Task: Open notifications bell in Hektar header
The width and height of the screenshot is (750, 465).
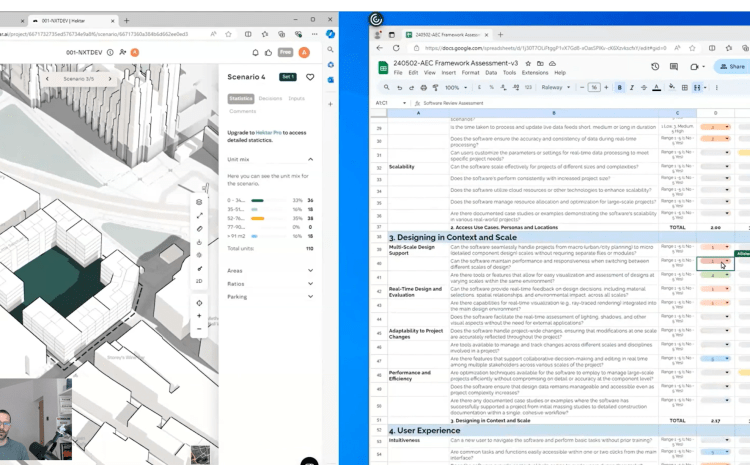Action: [x=256, y=53]
